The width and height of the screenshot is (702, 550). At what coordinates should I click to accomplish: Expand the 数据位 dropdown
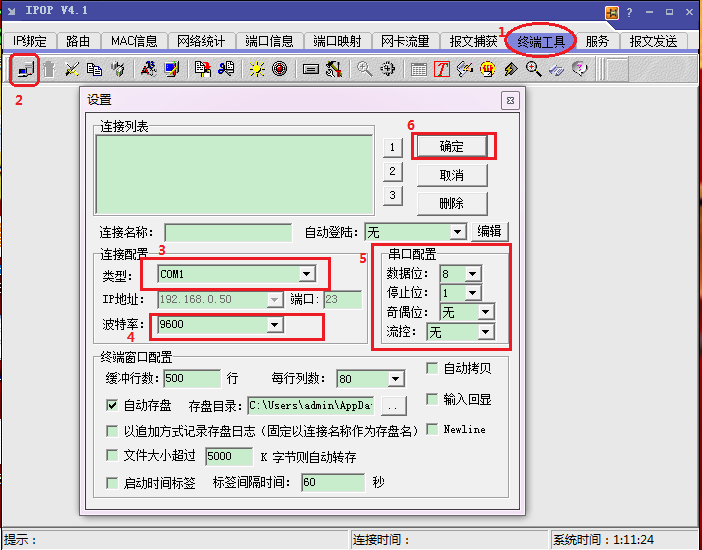[x=472, y=273]
